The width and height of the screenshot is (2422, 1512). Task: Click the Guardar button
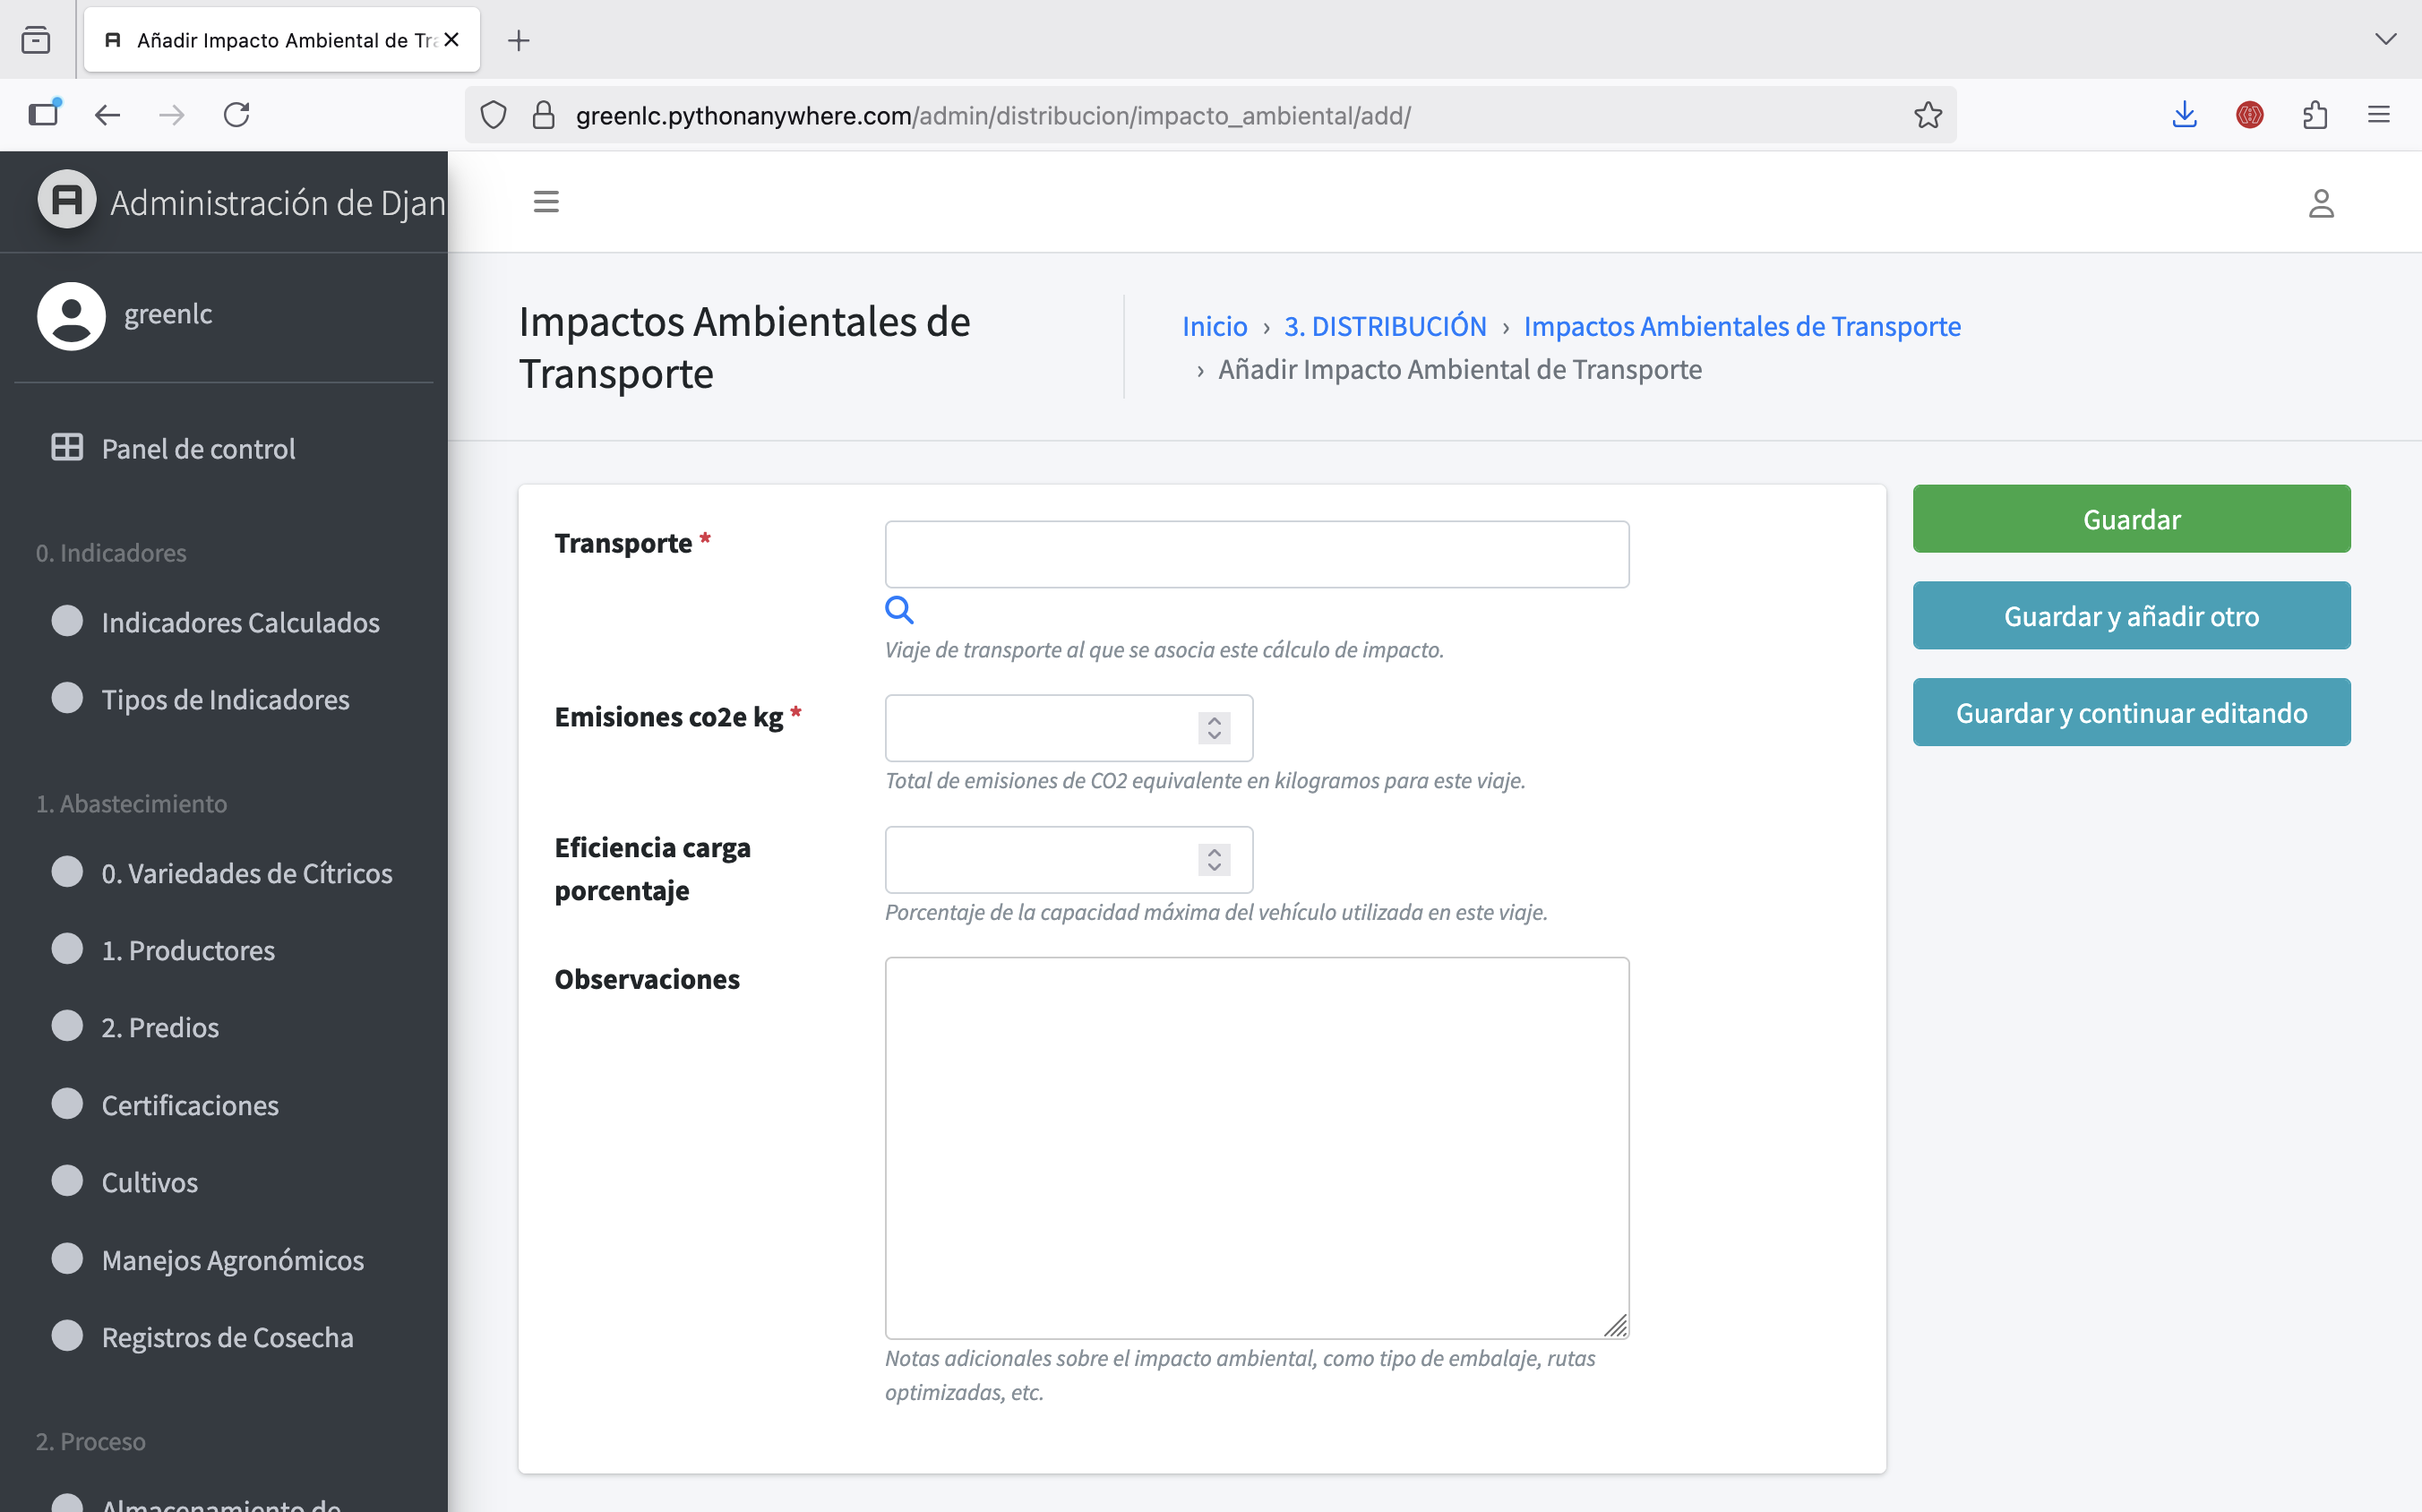click(x=2131, y=518)
